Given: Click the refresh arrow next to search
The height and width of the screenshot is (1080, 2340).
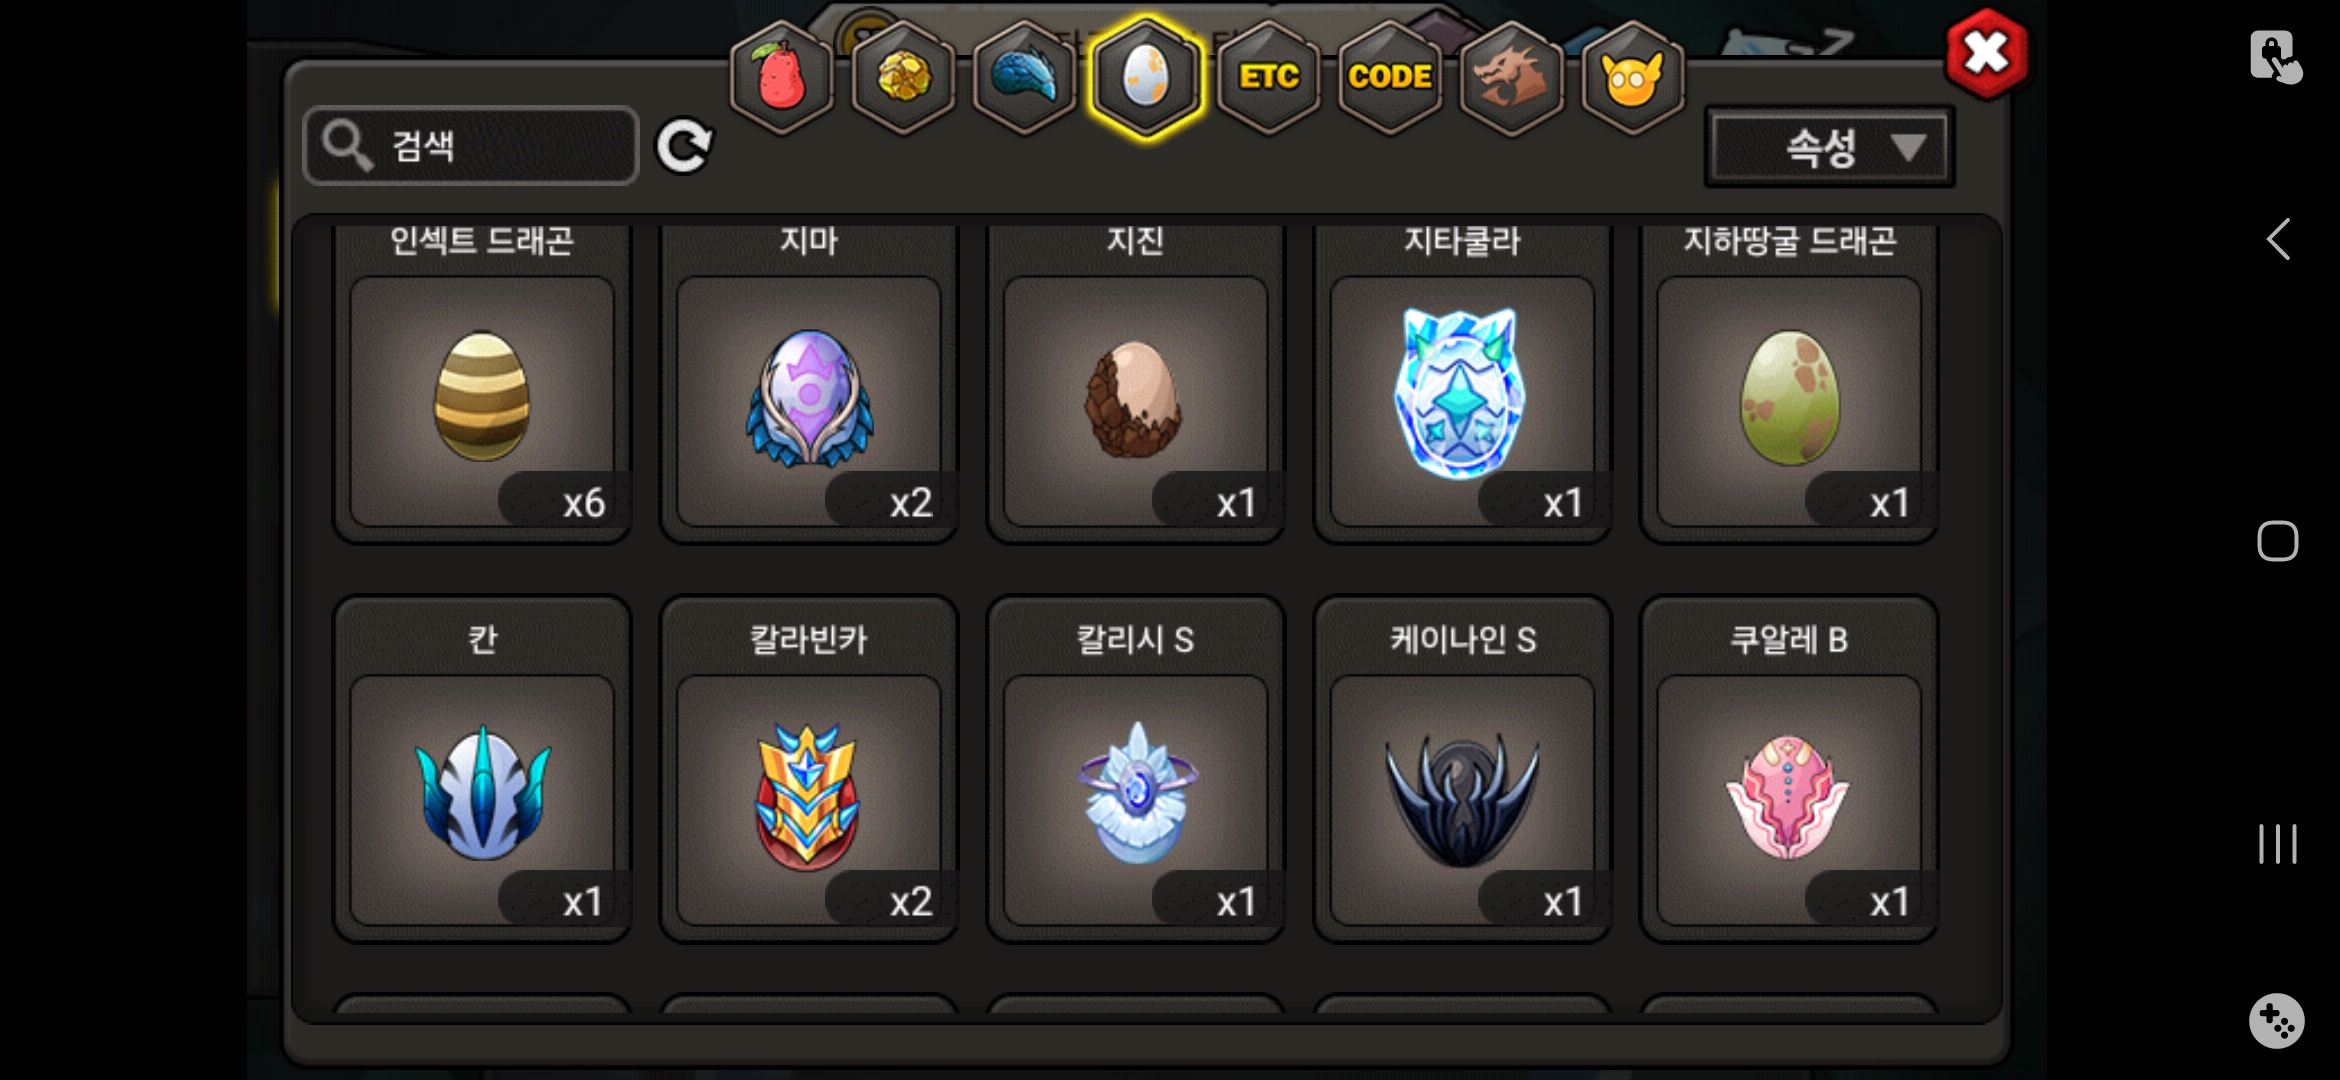Looking at the screenshot, I should coord(684,147).
